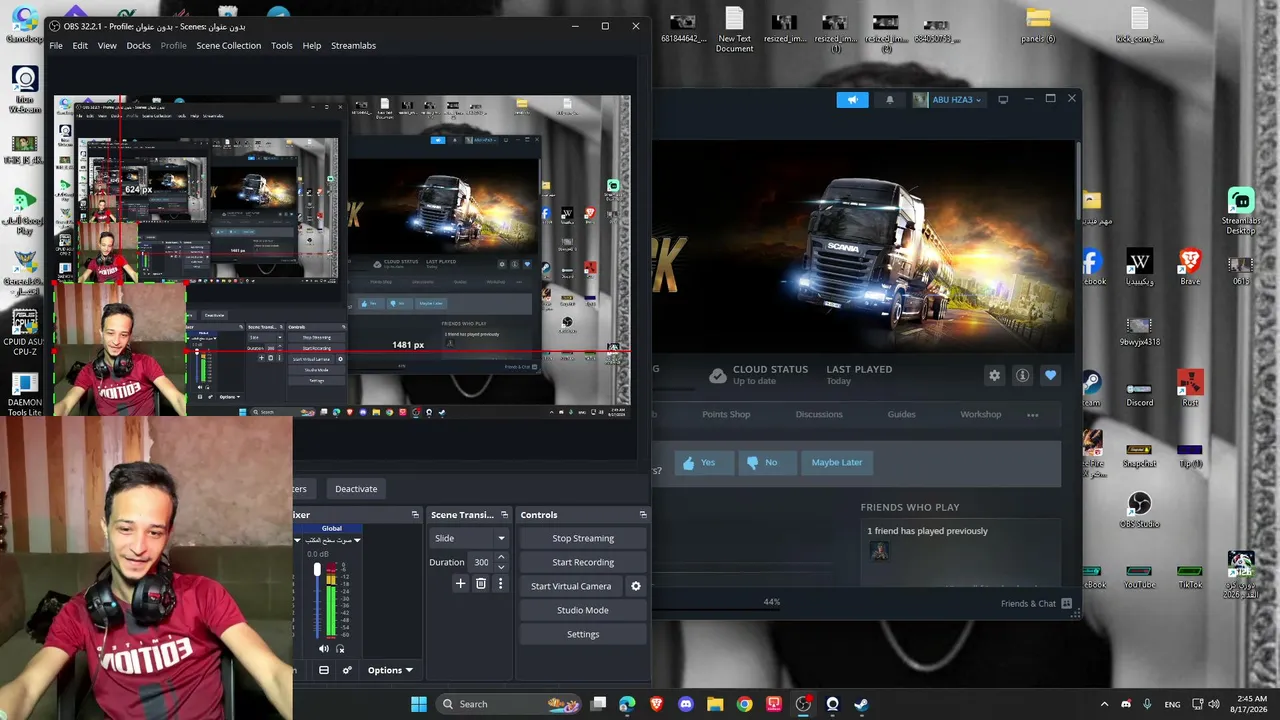
Task: Open Guides tab in Steam
Action: tap(901, 414)
